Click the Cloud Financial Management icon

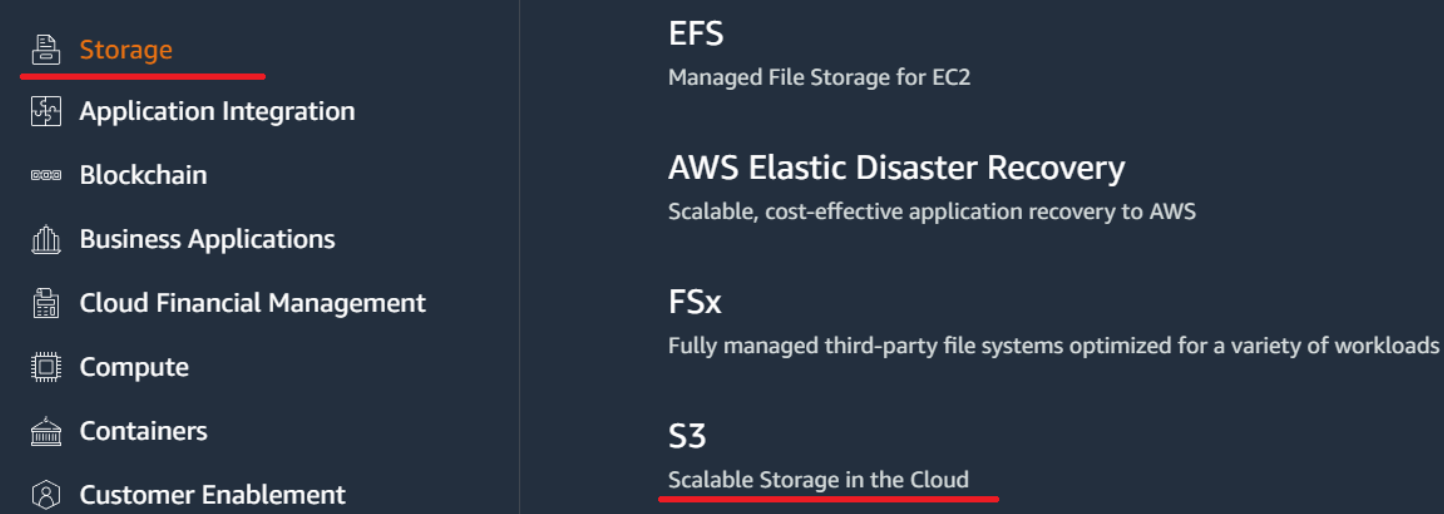pyautogui.click(x=46, y=303)
